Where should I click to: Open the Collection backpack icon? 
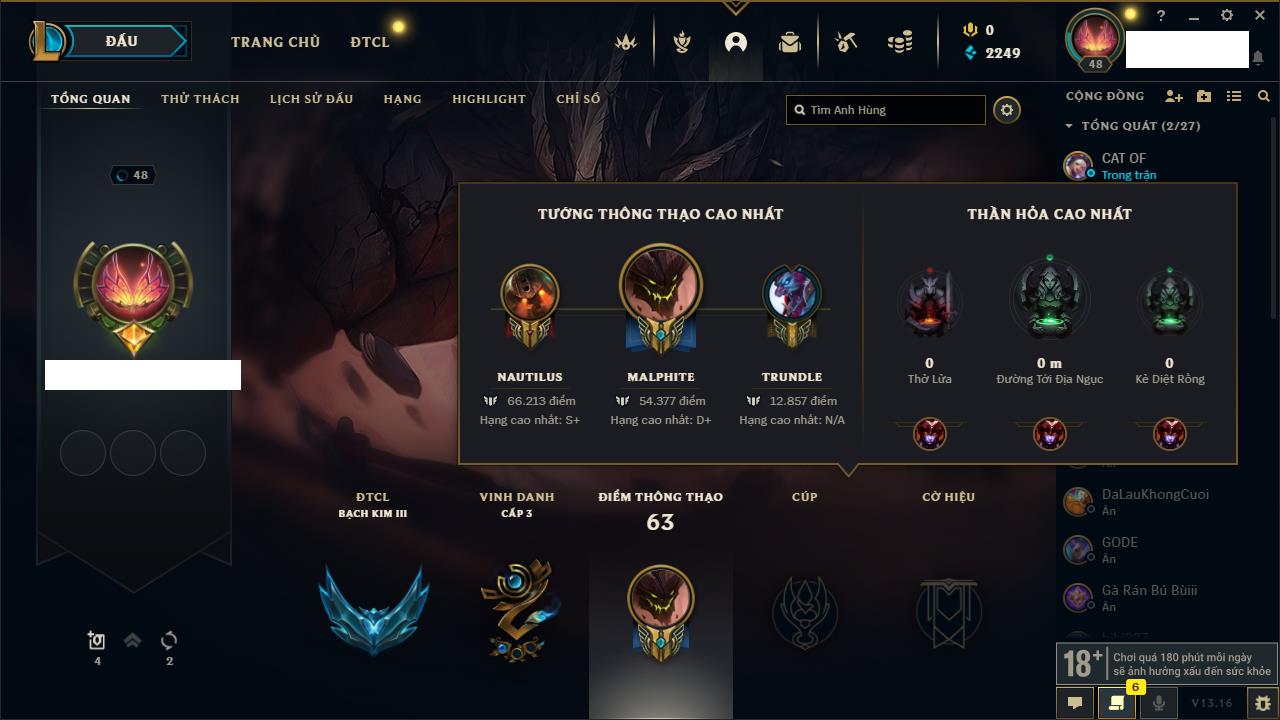click(790, 42)
